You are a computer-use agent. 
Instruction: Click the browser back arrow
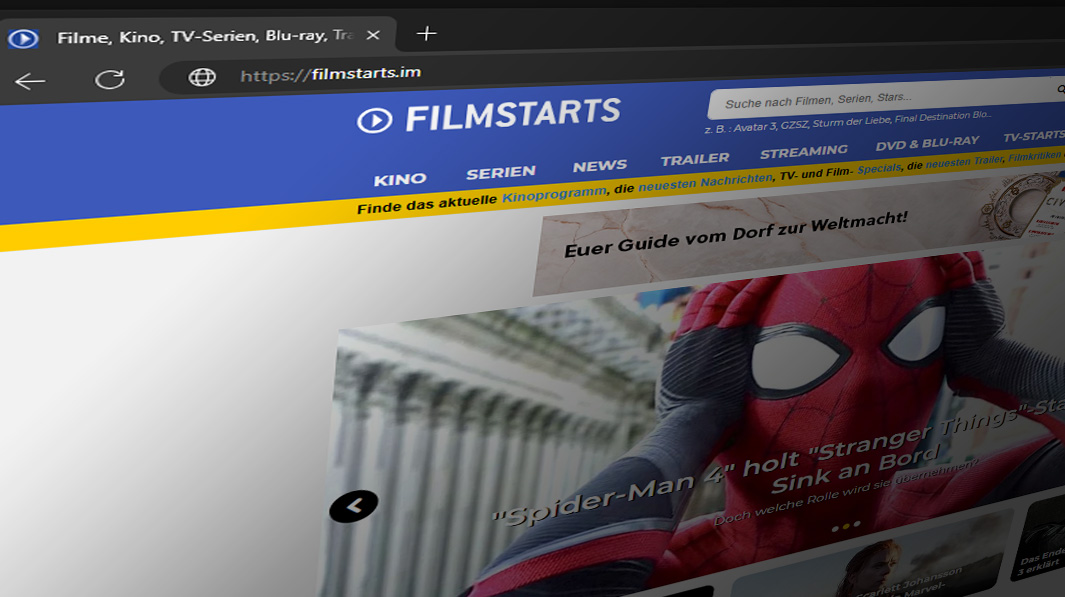(31, 80)
